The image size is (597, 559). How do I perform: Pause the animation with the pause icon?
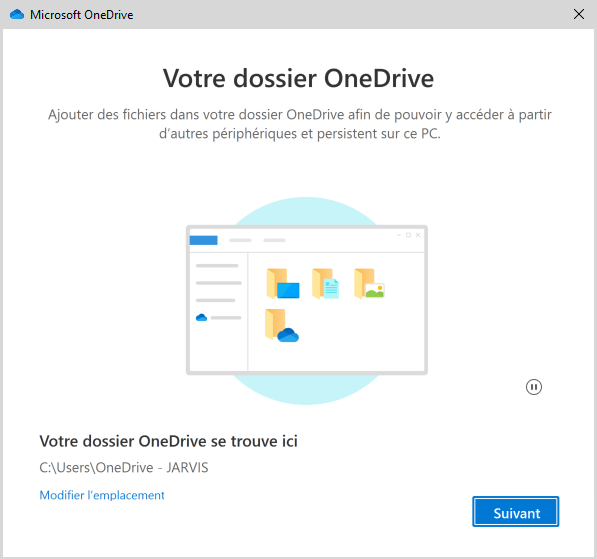[534, 387]
